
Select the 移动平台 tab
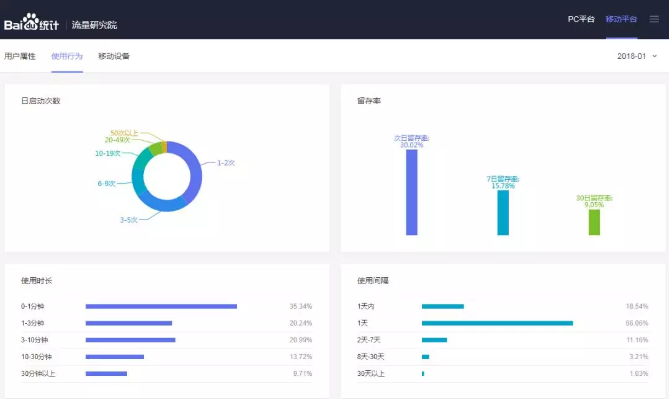pos(621,19)
